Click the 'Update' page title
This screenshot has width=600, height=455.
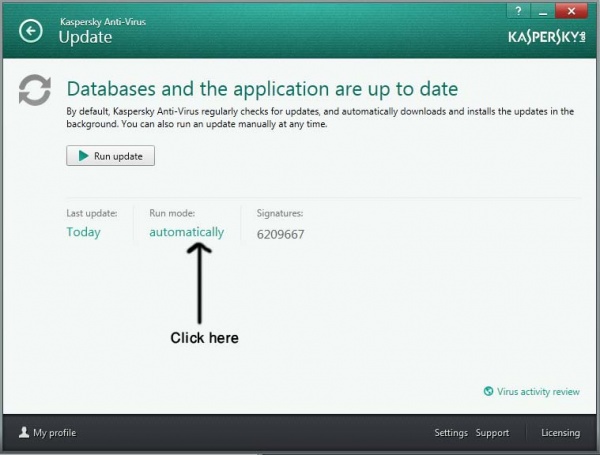[x=85, y=37]
